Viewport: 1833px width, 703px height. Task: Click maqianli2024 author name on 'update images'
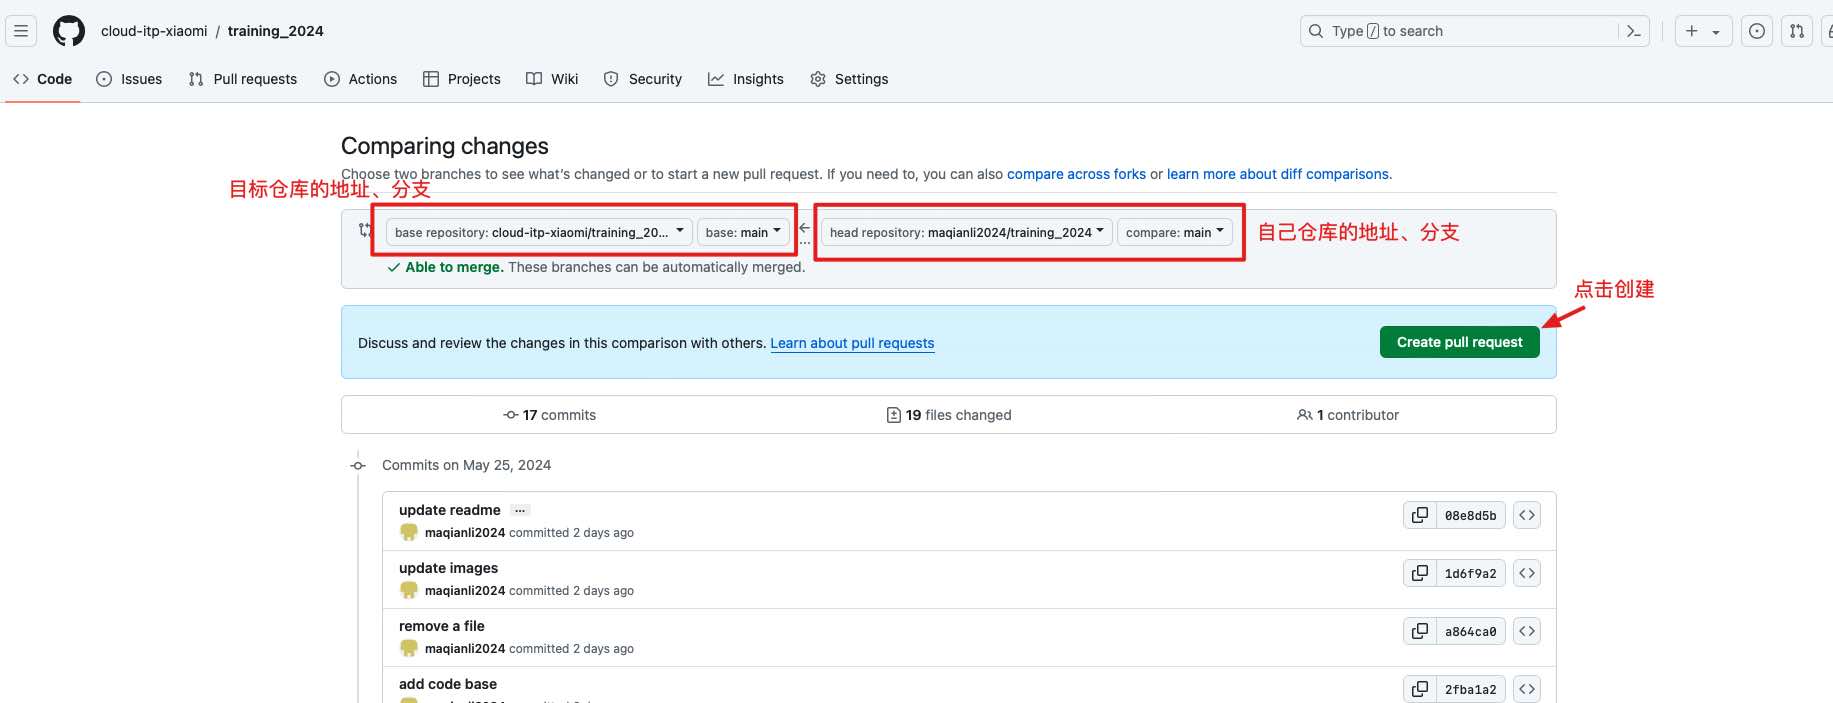click(x=465, y=591)
